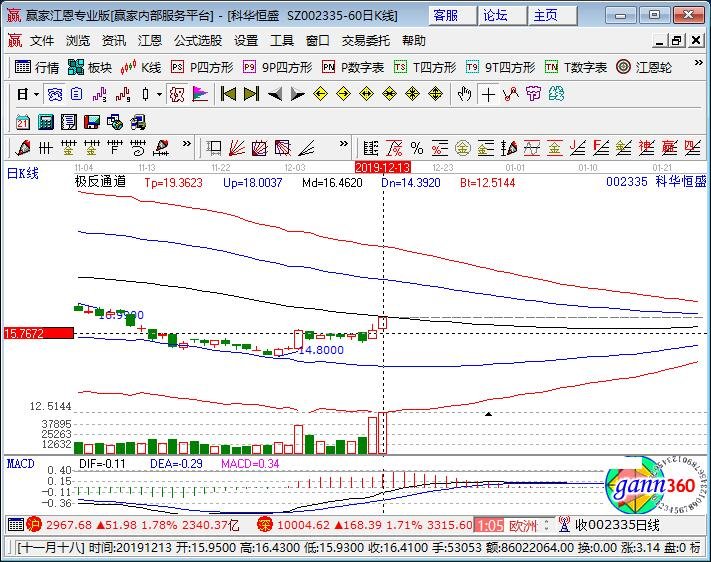The image size is (711, 562).
Task: Click the floppy disk save icon
Action: (x=92, y=122)
